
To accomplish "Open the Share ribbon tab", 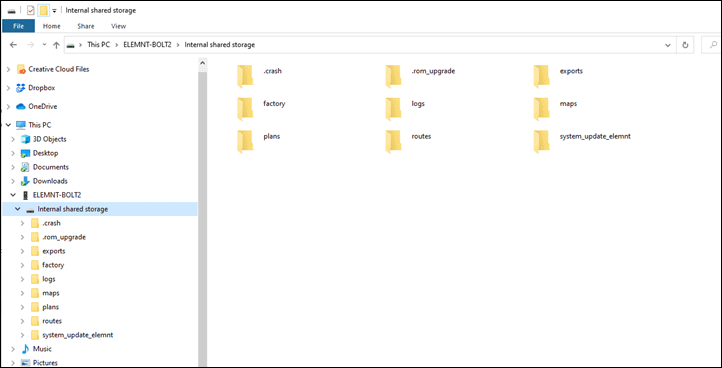I will coord(86,26).
